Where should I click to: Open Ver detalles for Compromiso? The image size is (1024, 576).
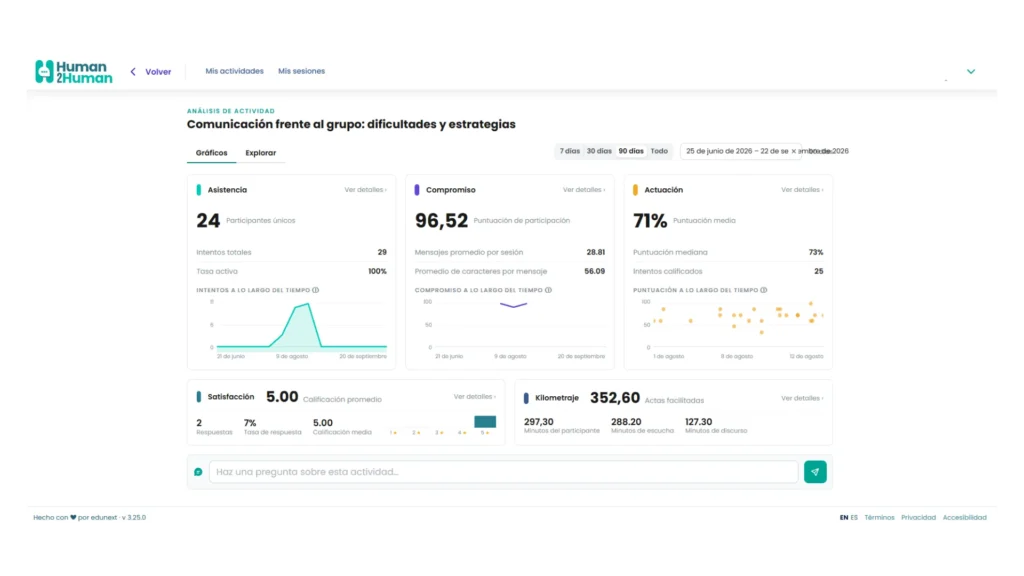pos(584,190)
